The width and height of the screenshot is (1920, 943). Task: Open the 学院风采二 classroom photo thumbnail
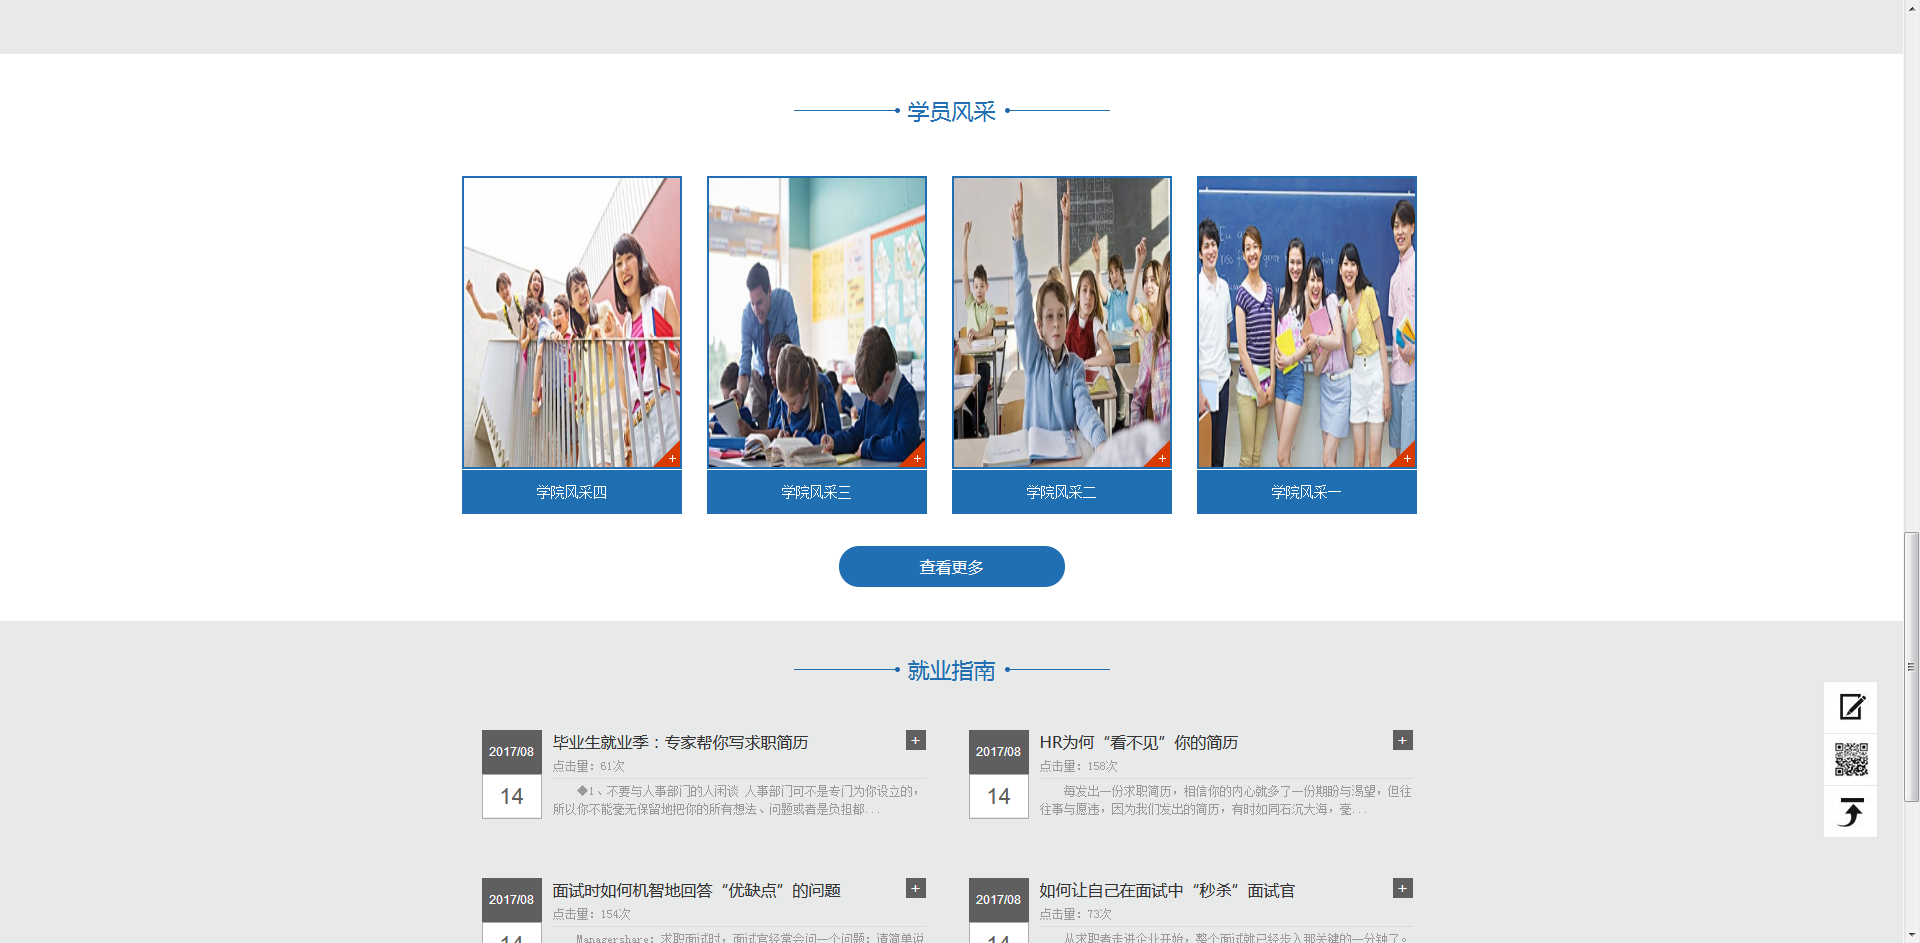(1061, 322)
